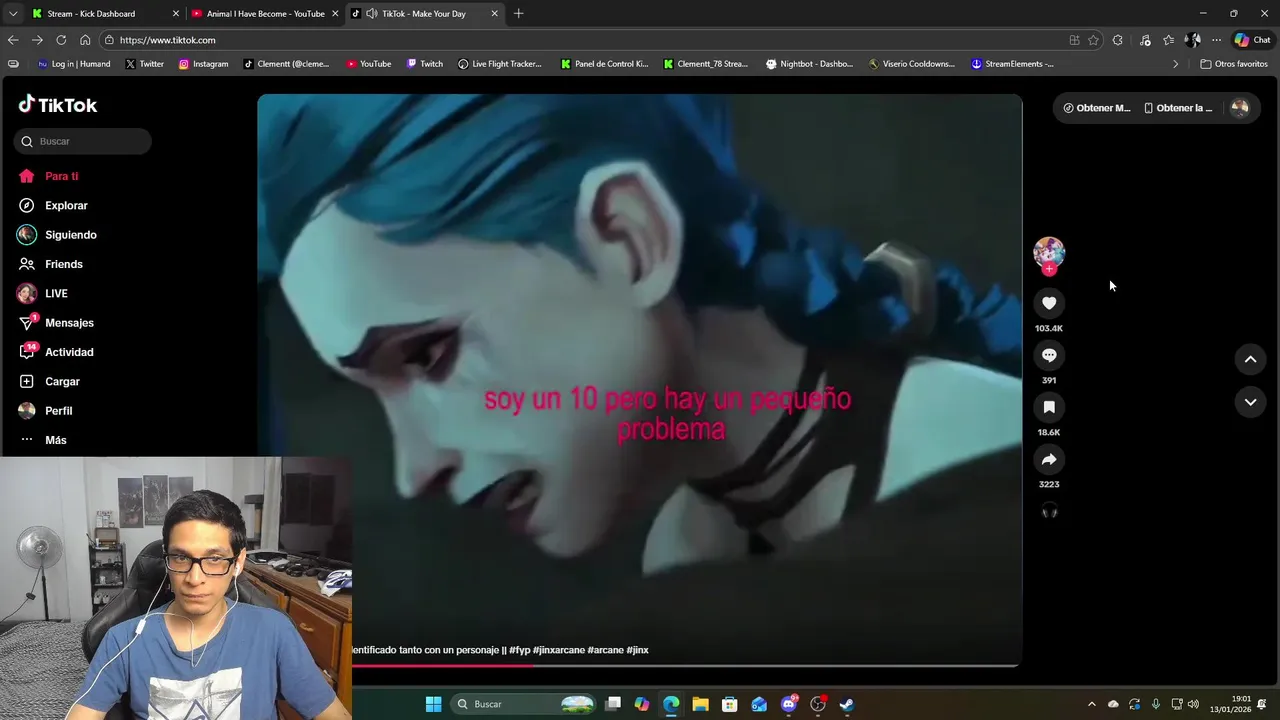This screenshot has height=720, width=1280.
Task: Go to next video with down chevron
Action: pos(1250,402)
